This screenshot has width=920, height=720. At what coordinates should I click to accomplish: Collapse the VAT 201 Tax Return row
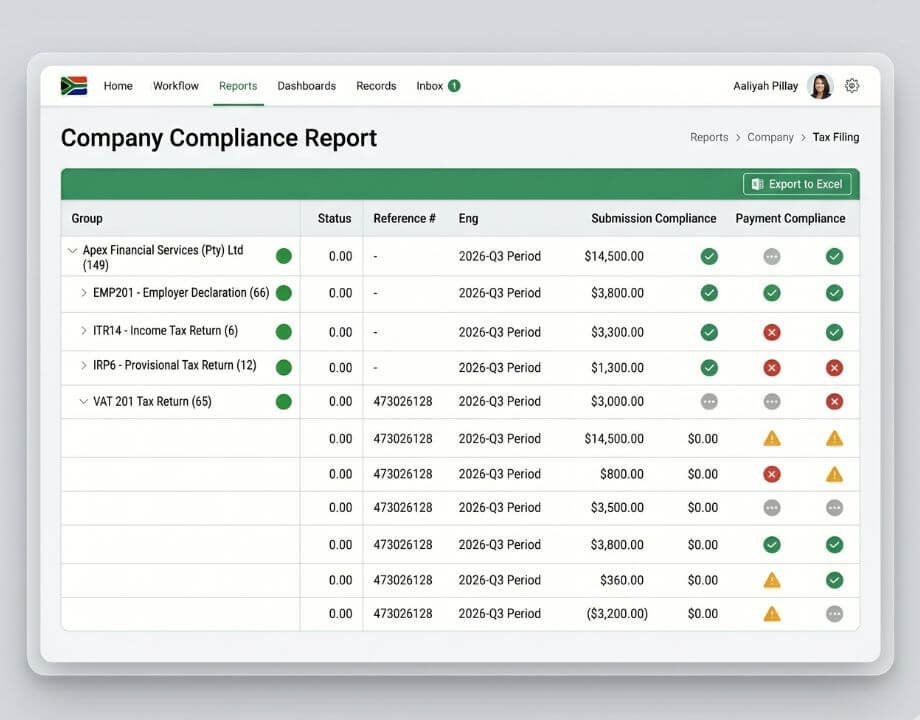tap(83, 401)
